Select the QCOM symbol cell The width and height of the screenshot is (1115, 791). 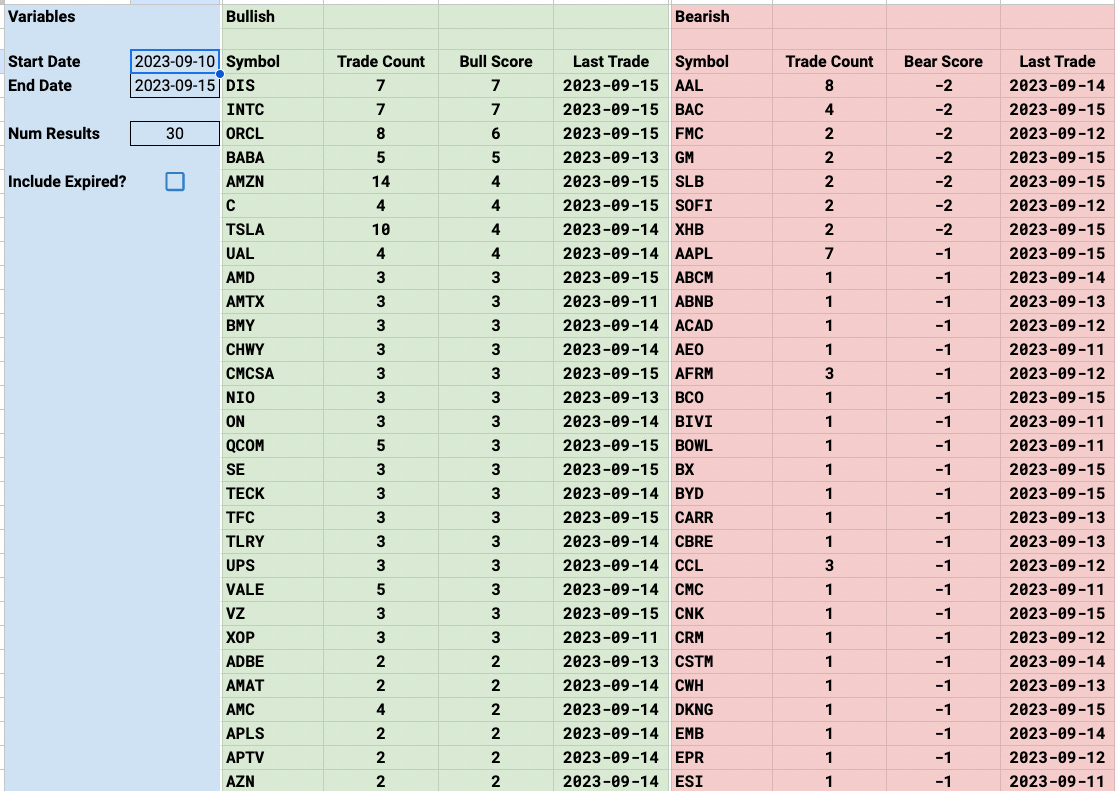[x=272, y=445]
